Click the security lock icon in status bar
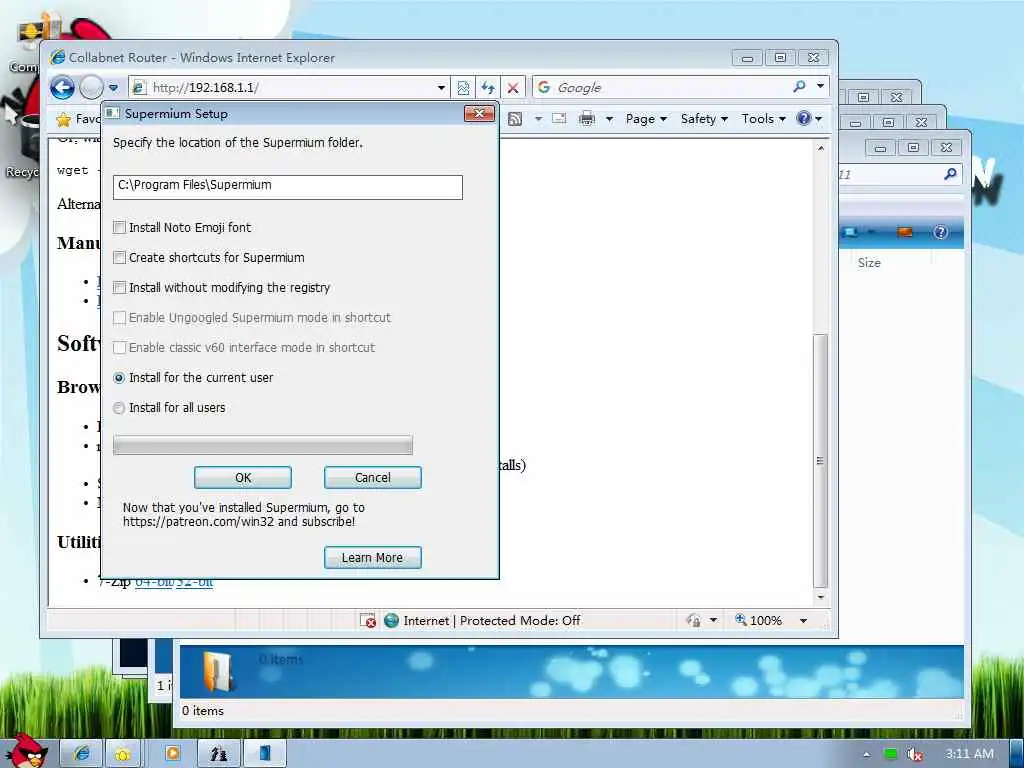 (x=694, y=620)
